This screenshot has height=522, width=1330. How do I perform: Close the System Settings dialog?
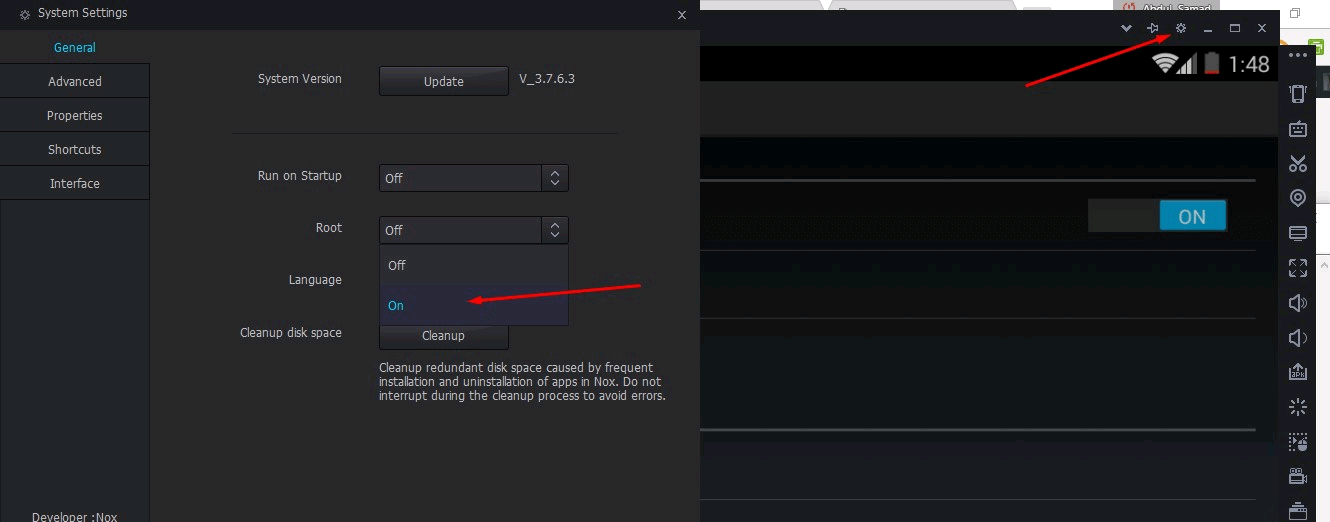(682, 15)
